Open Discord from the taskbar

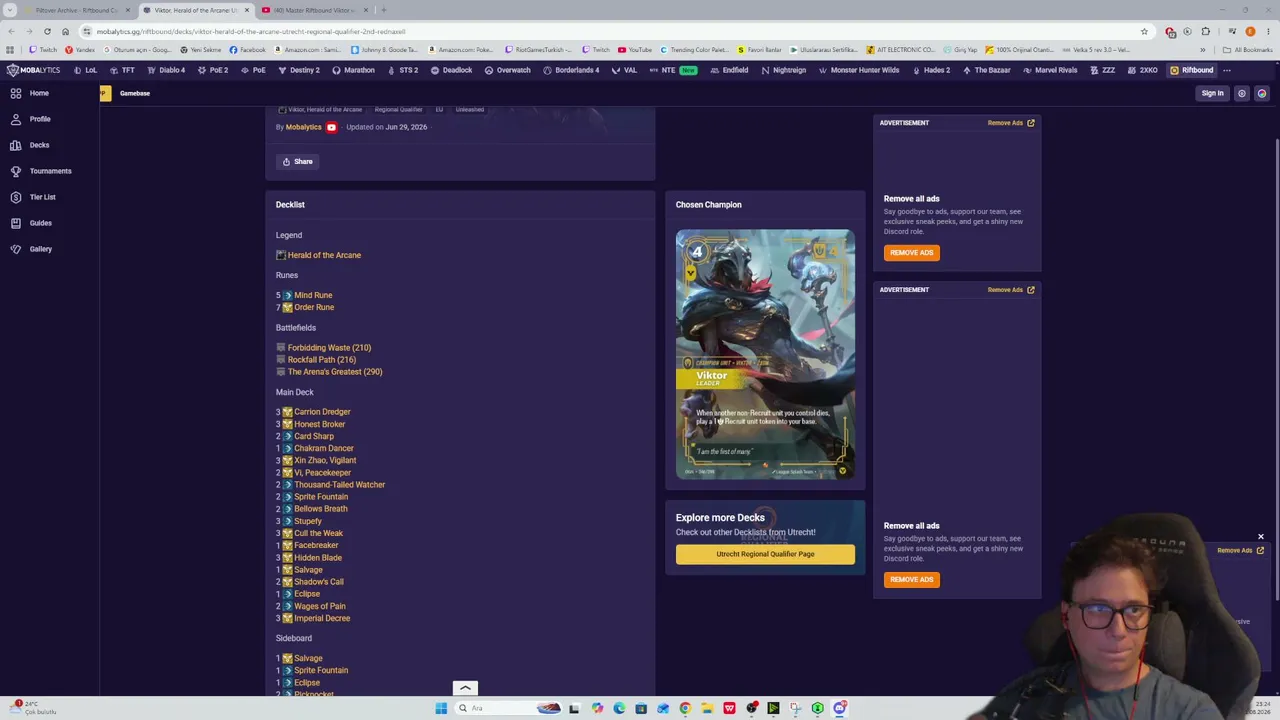(x=839, y=708)
